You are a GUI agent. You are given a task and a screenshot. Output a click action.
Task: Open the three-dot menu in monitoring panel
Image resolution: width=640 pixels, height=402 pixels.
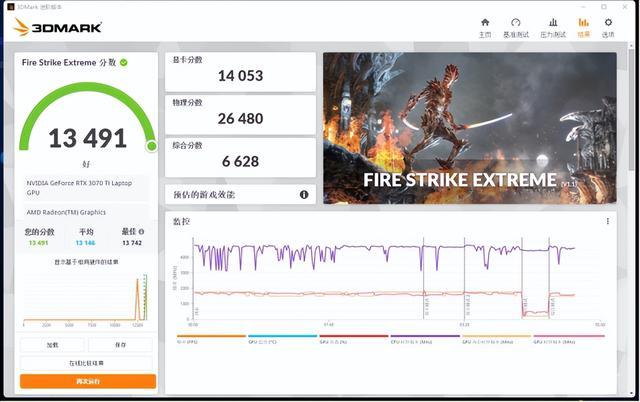click(x=607, y=221)
